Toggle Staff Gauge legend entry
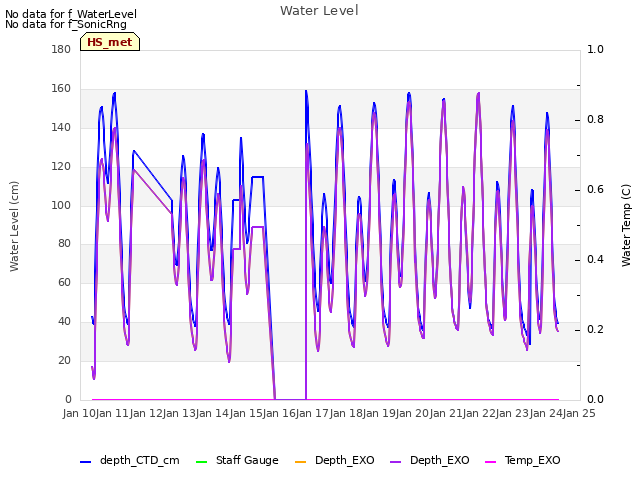 (x=237, y=460)
